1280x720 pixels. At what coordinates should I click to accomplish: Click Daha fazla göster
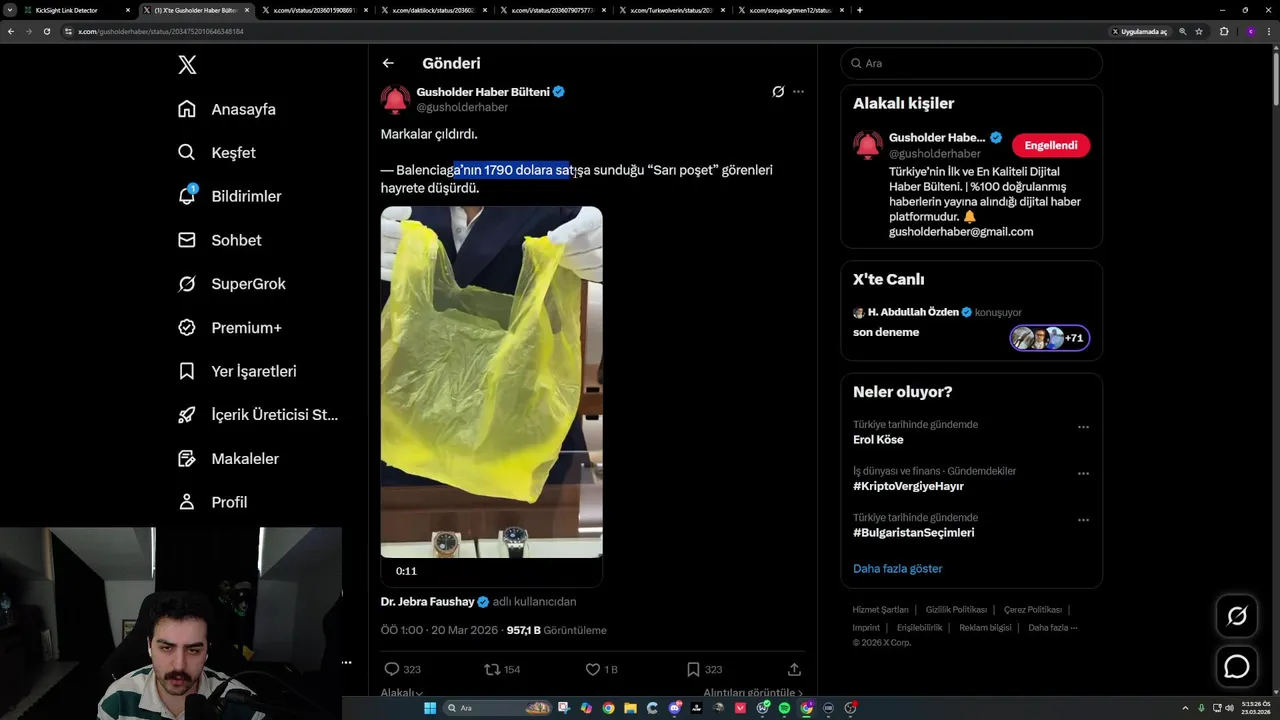pos(898,568)
